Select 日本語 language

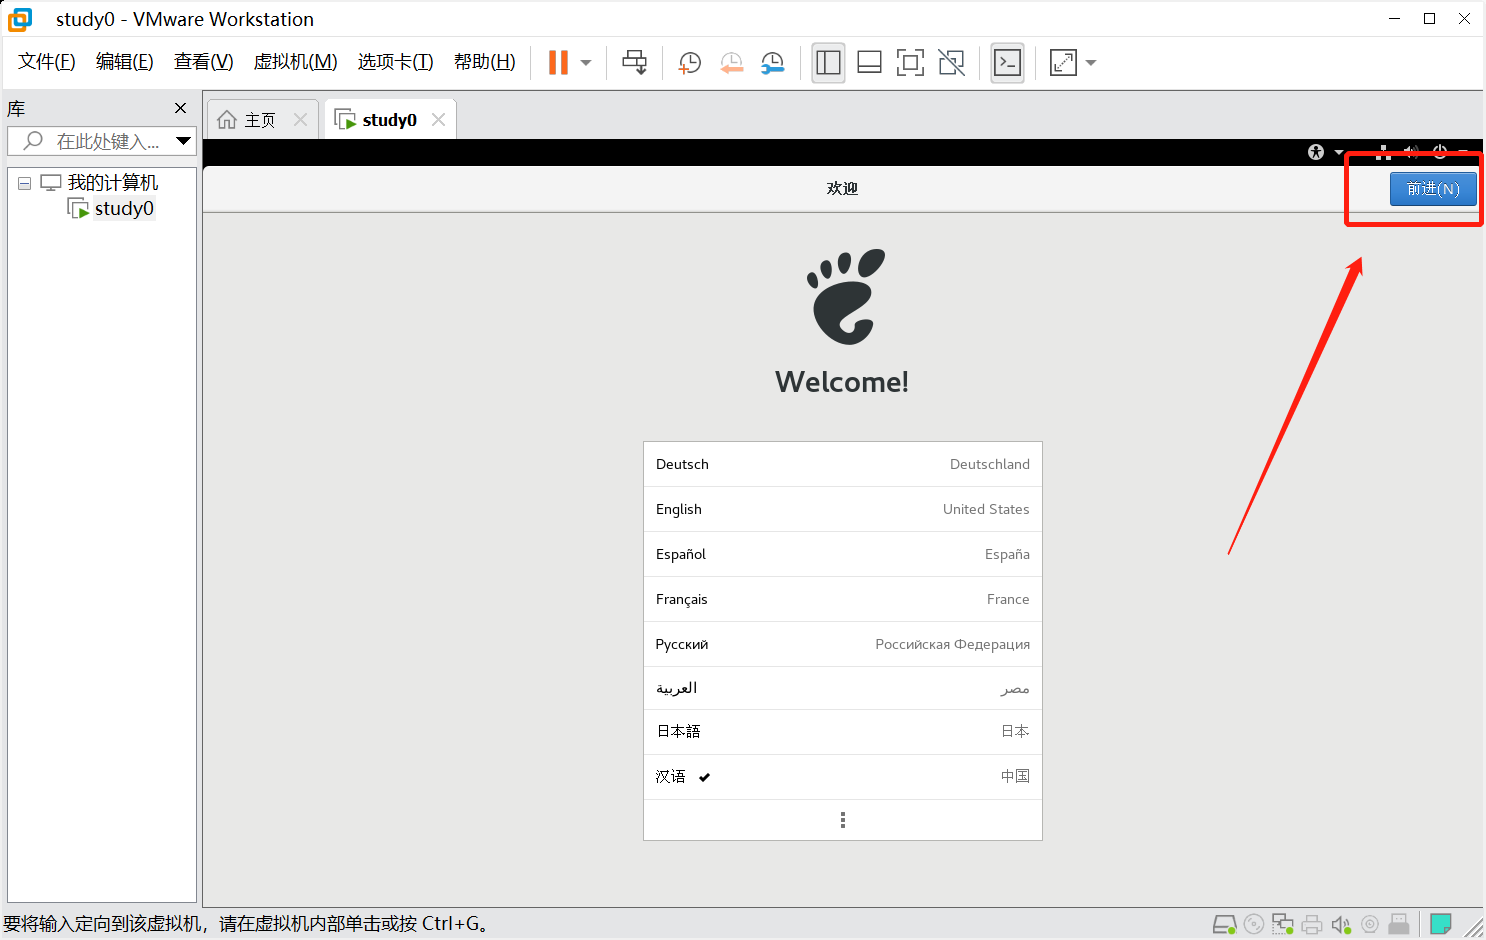(x=843, y=732)
